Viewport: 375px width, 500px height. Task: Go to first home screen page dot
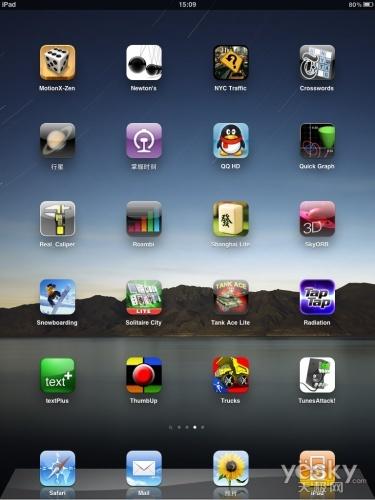click(171, 427)
